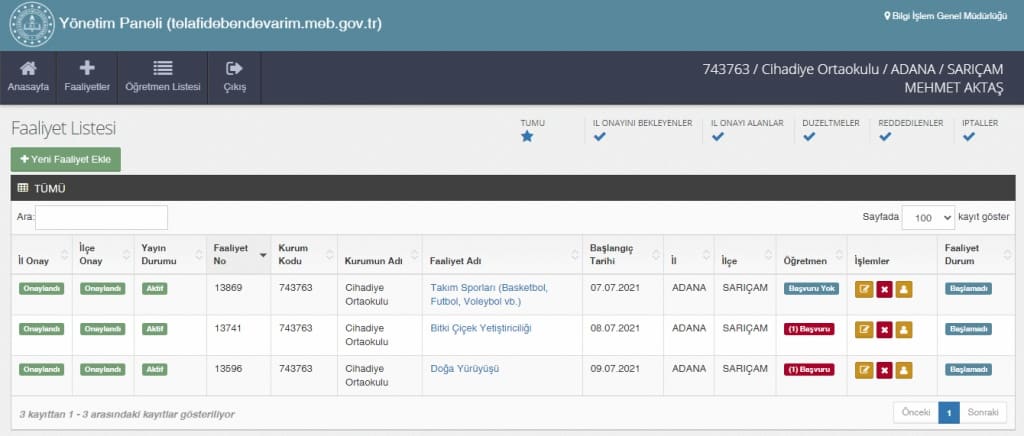Select the TÜMÜ star filter
The height and width of the screenshot is (436, 1024).
click(x=527, y=137)
